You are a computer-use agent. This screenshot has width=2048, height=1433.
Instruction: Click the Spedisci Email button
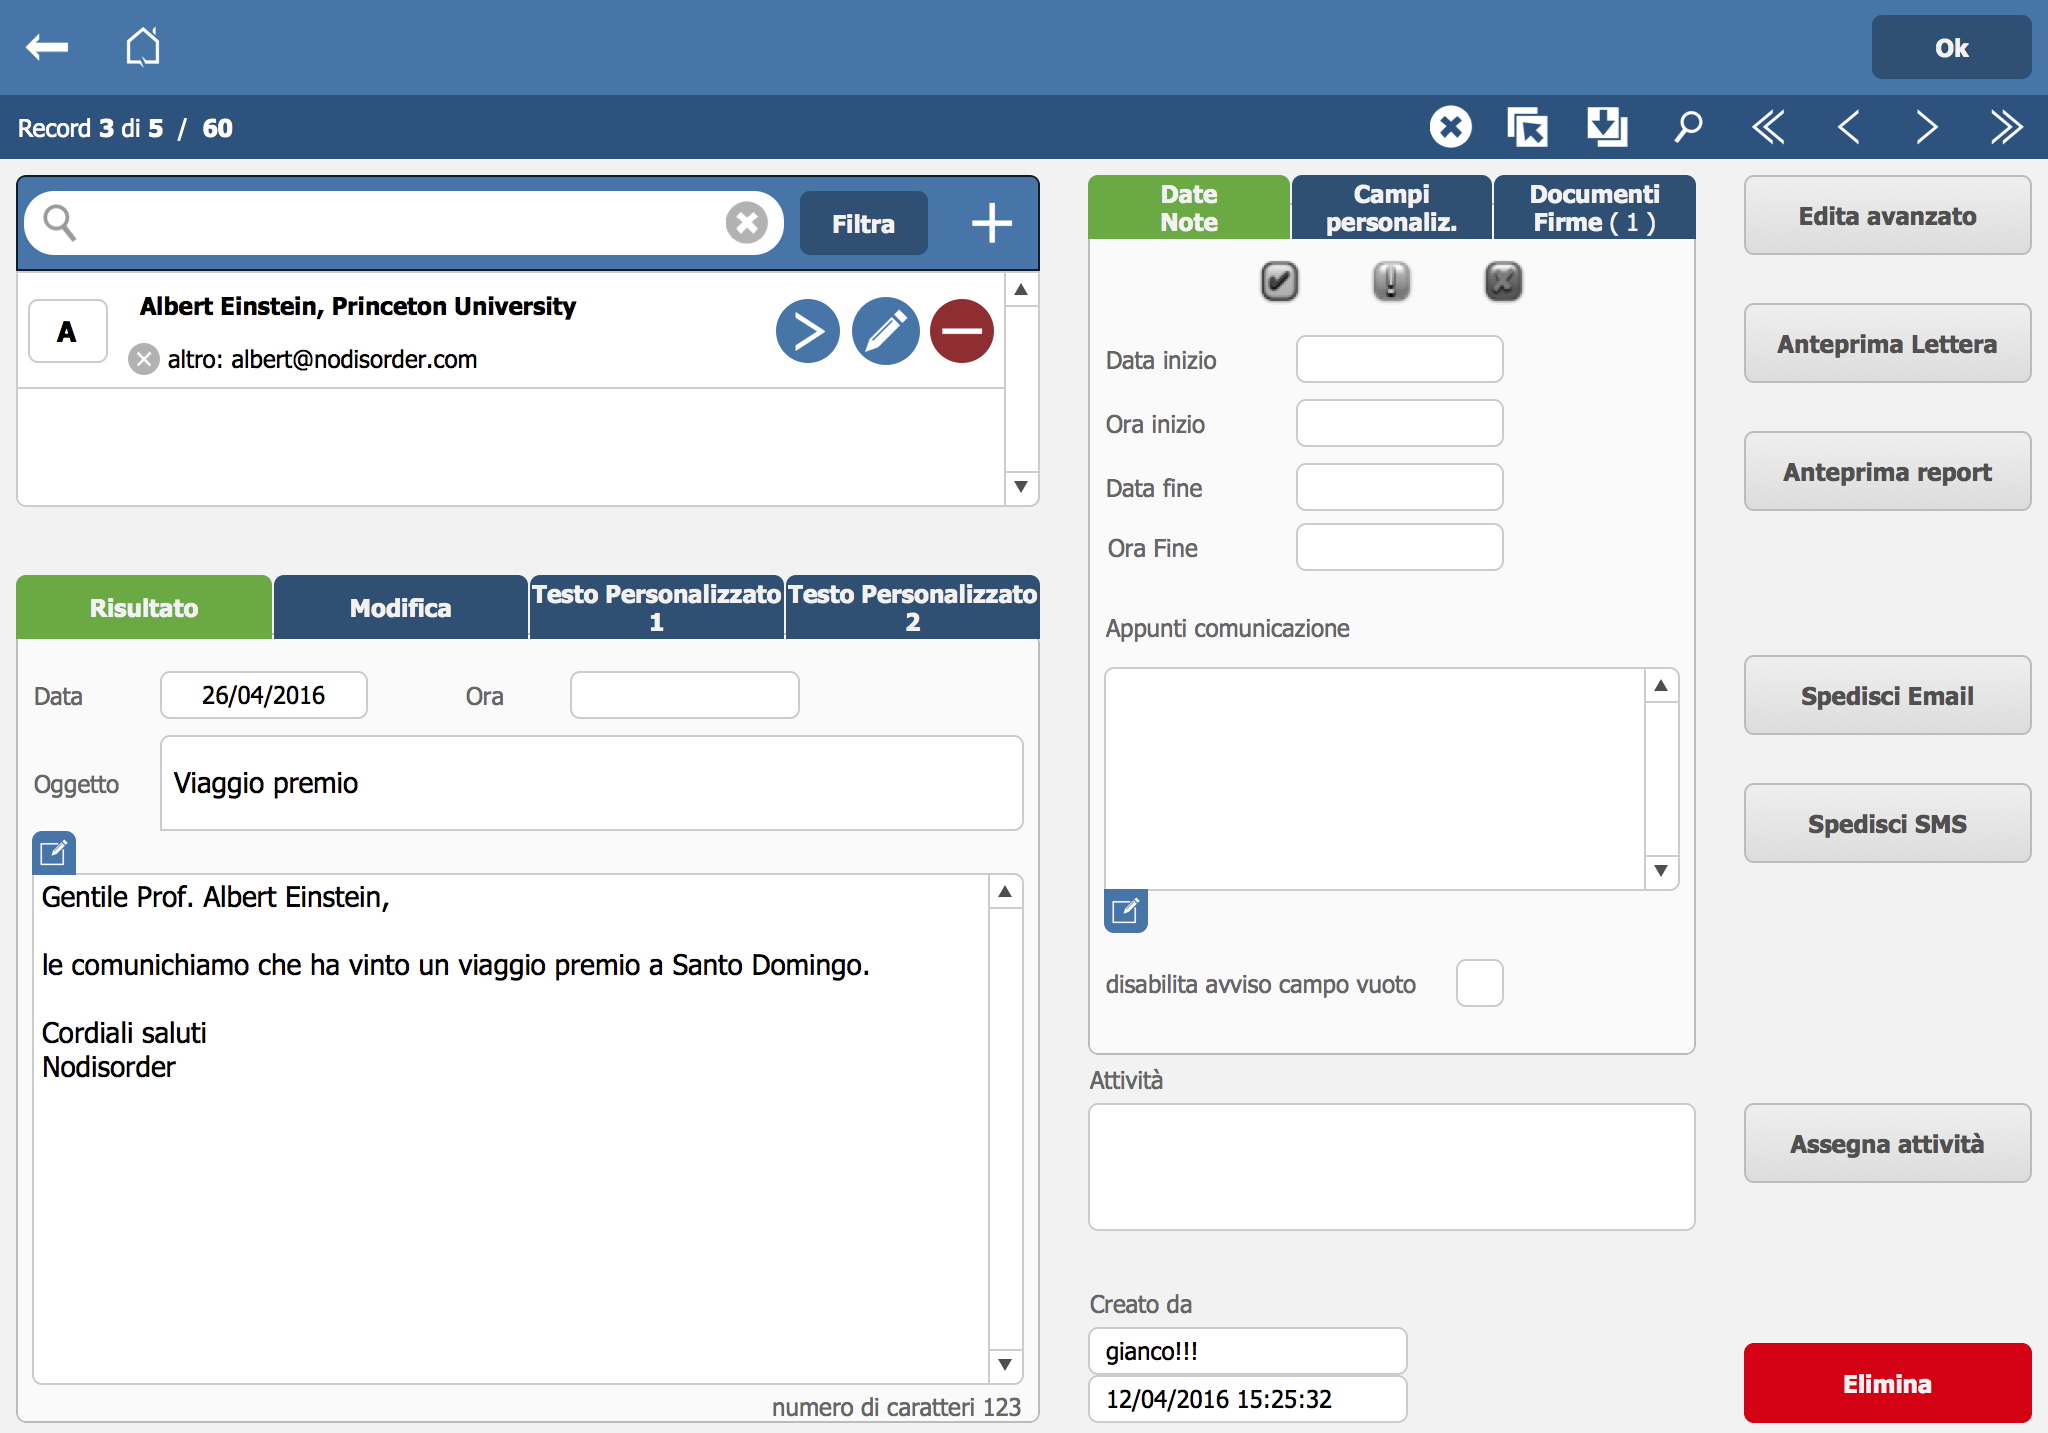(x=1887, y=696)
